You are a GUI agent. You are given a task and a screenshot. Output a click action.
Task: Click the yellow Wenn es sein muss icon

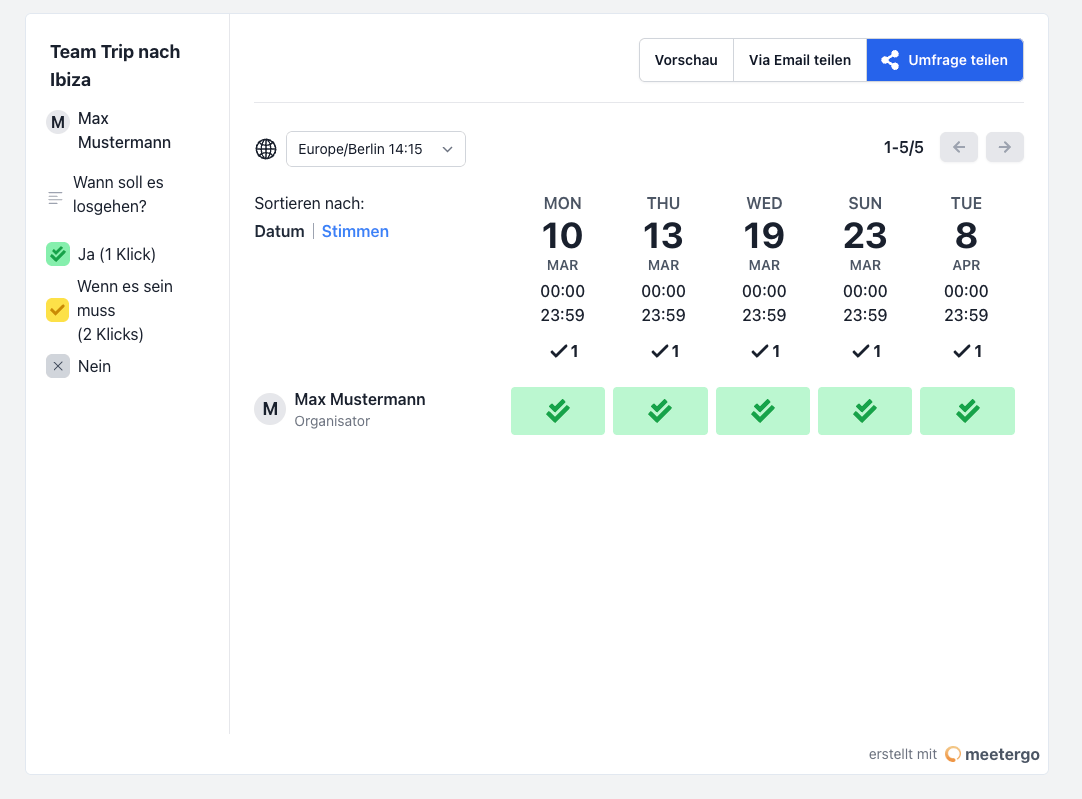[x=57, y=310]
